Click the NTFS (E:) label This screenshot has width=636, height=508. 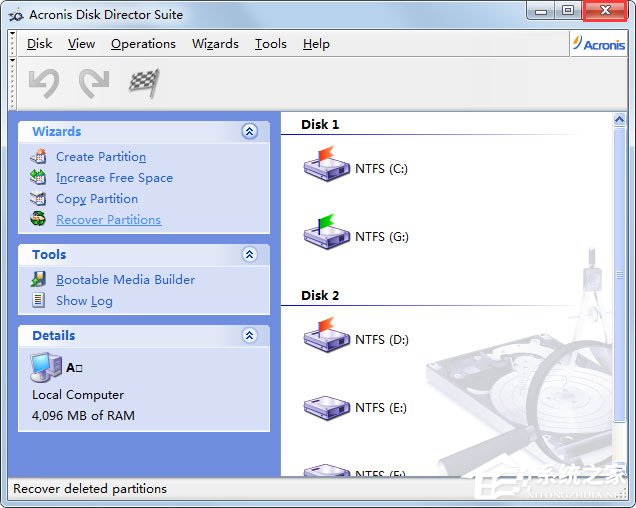[x=381, y=407]
